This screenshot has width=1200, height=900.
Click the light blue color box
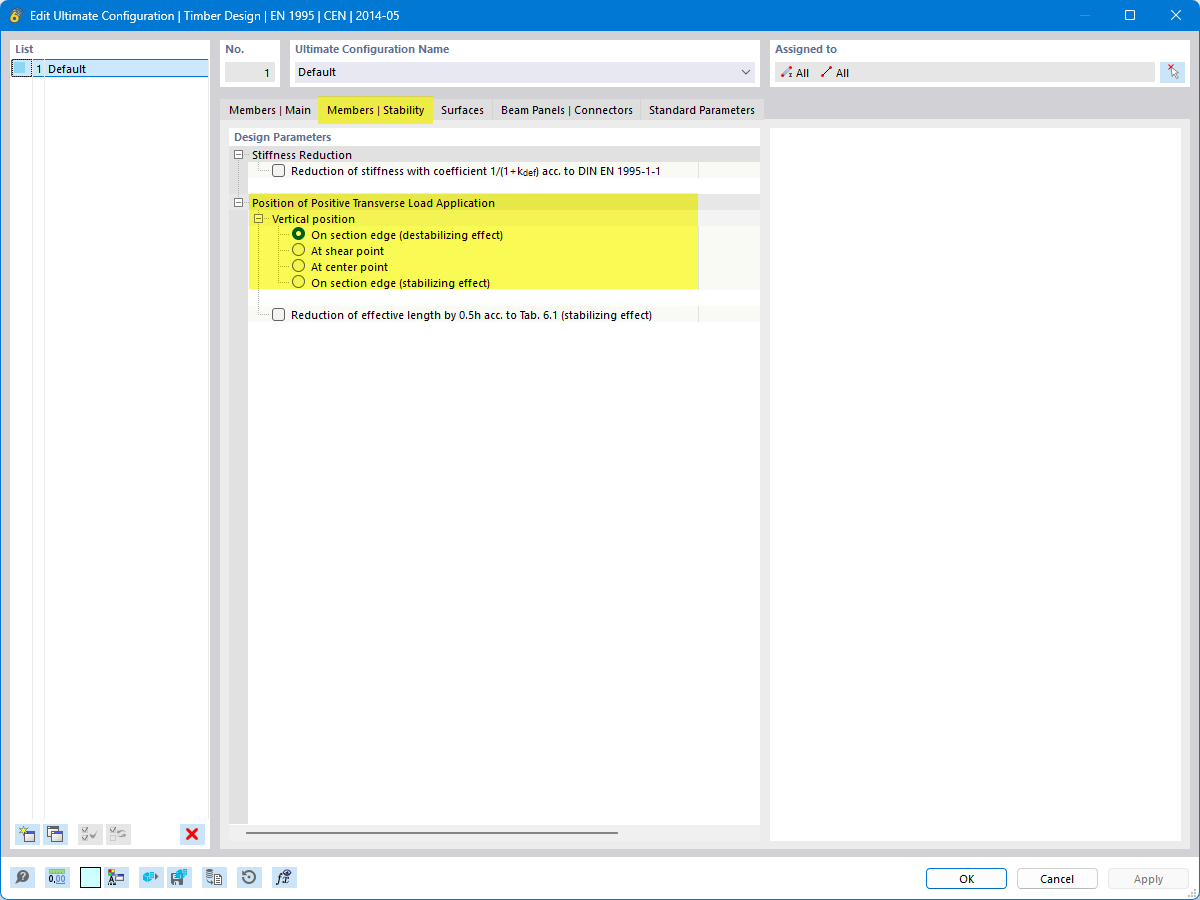tap(90, 878)
